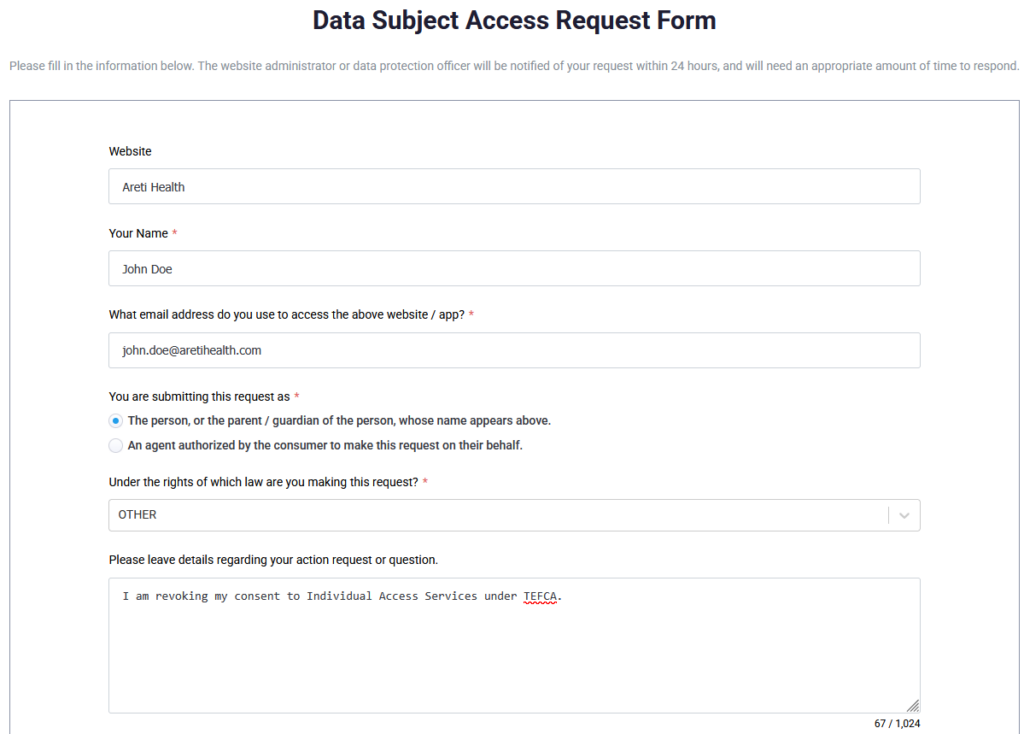Click the "You are submitting this request as" label
Viewport: 1024px width, 734px height.
tap(199, 397)
